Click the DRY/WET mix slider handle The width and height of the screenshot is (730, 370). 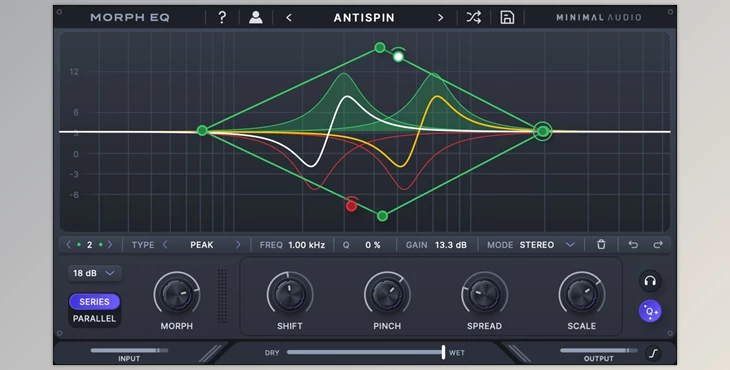[x=443, y=352]
